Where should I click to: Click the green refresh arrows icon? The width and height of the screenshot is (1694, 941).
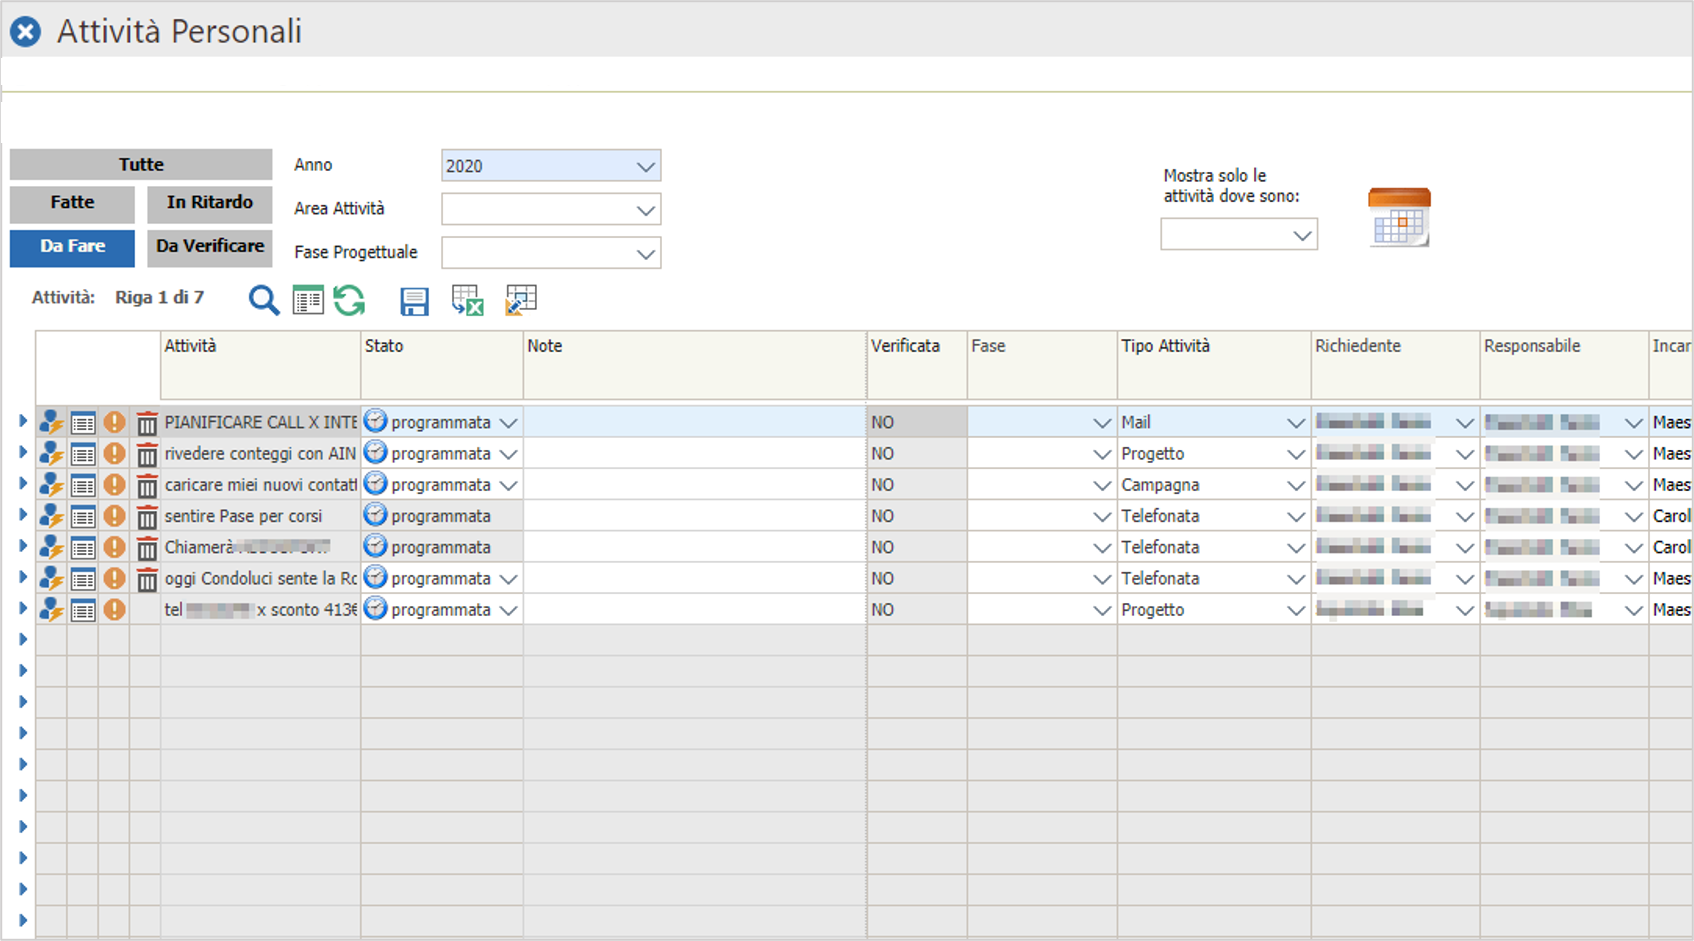349,300
